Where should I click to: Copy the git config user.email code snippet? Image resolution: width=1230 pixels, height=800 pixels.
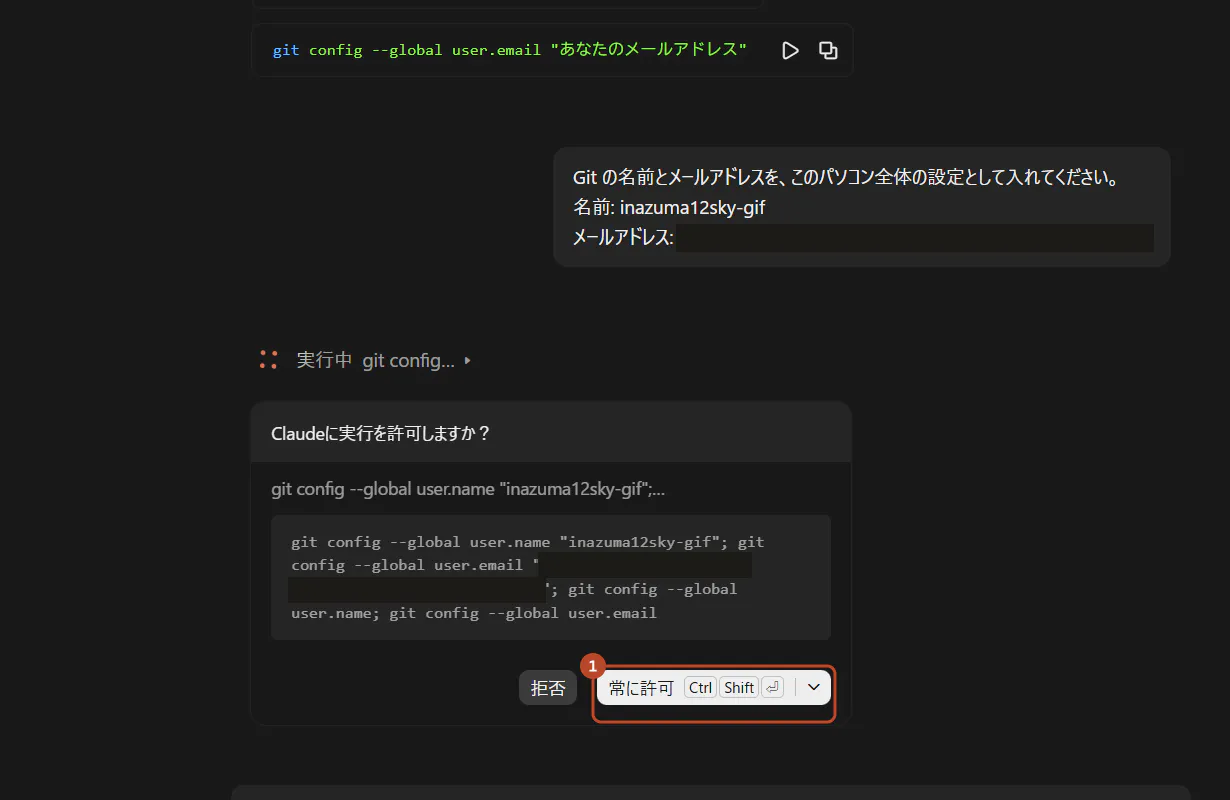point(828,50)
